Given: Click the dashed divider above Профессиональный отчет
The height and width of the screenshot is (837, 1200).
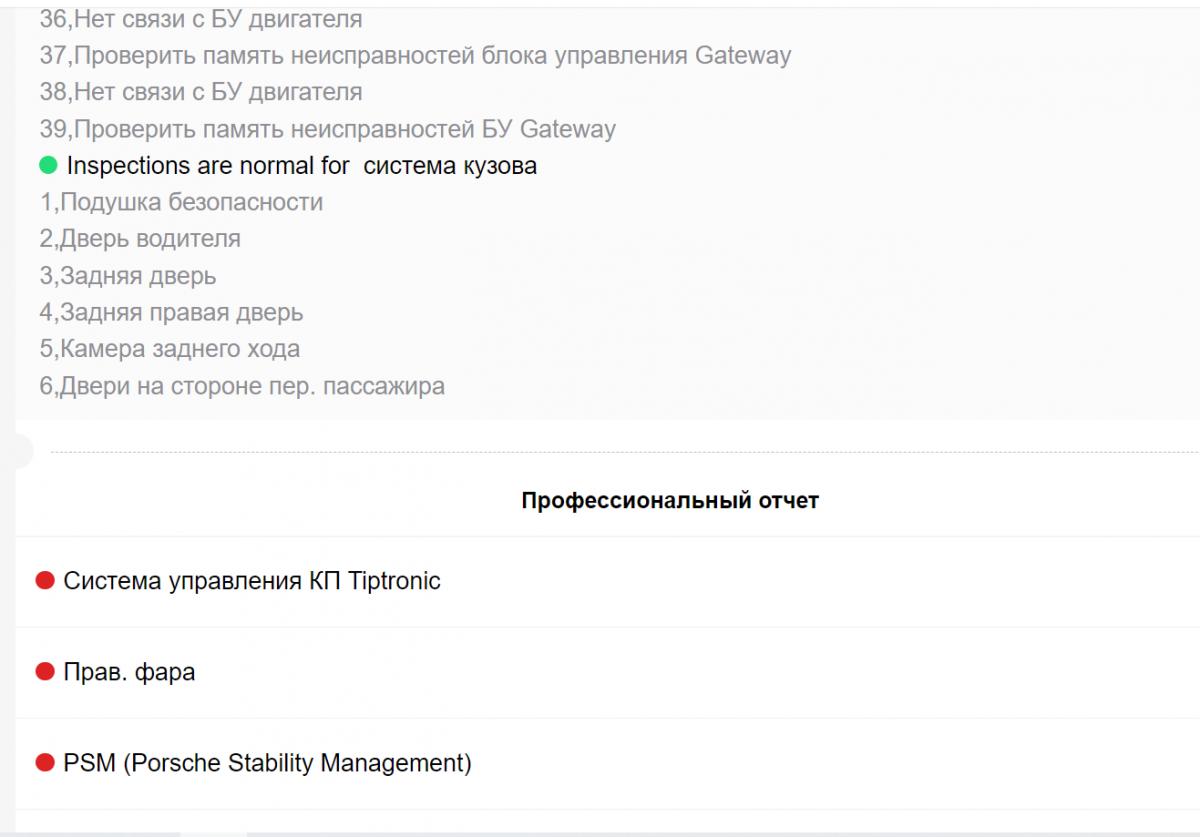Looking at the screenshot, I should tap(620, 452).
